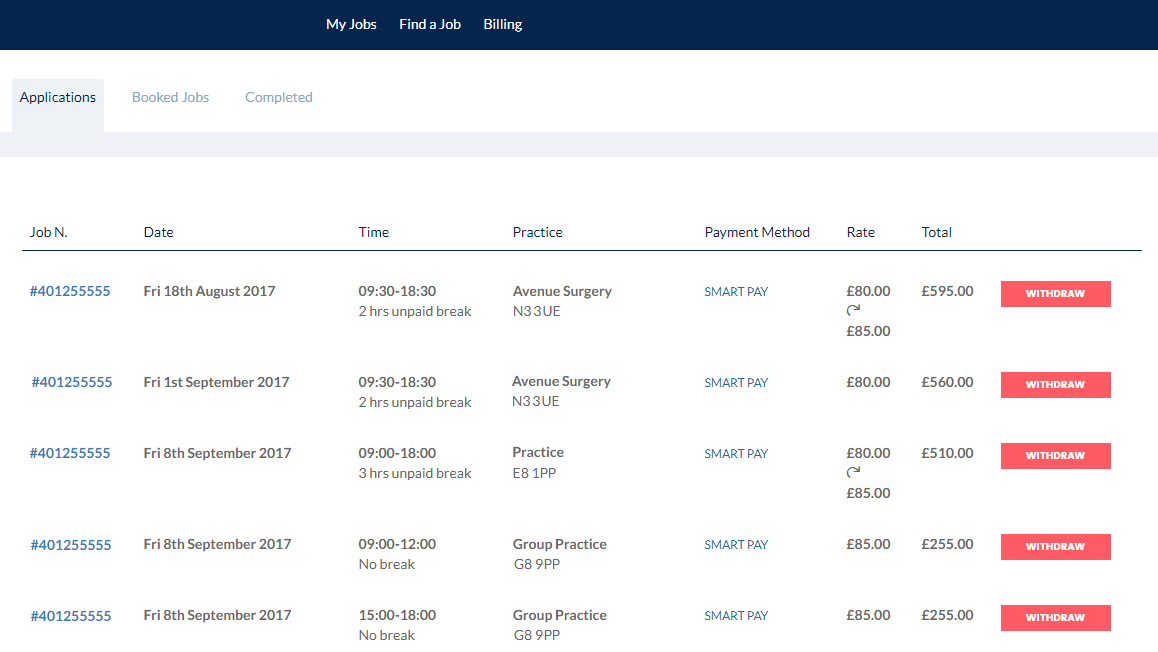The width and height of the screenshot is (1158, 652).
Task: Click the Payment Method column header
Action: [x=757, y=232]
